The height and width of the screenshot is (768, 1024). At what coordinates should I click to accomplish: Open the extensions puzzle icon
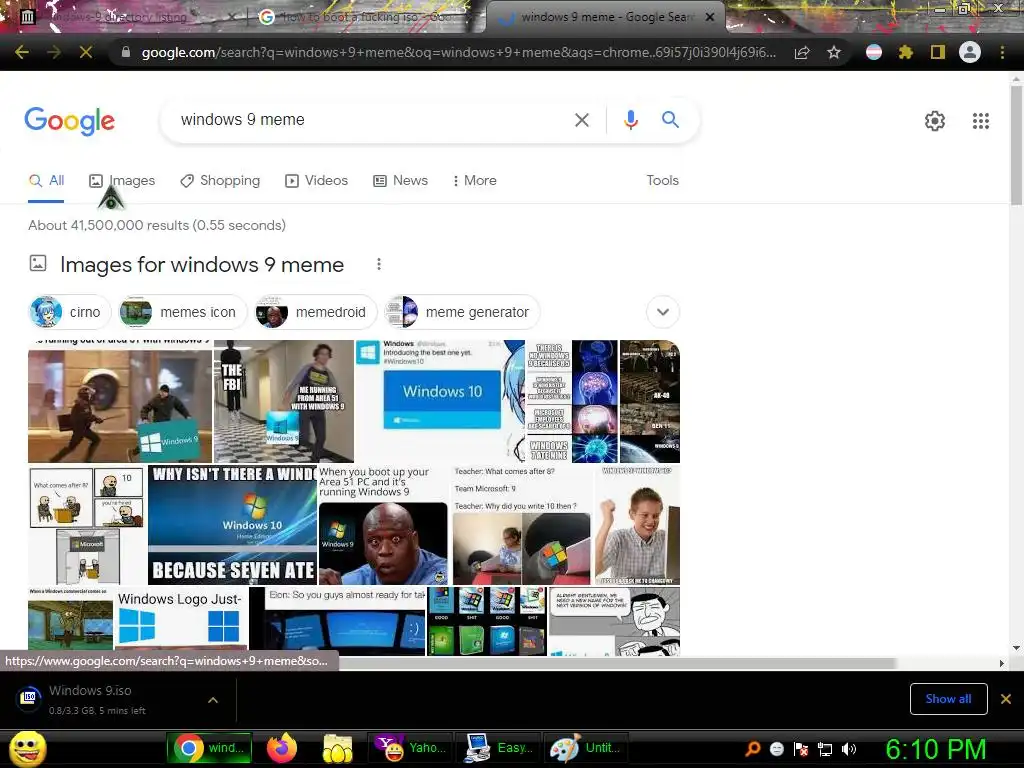coord(905,52)
